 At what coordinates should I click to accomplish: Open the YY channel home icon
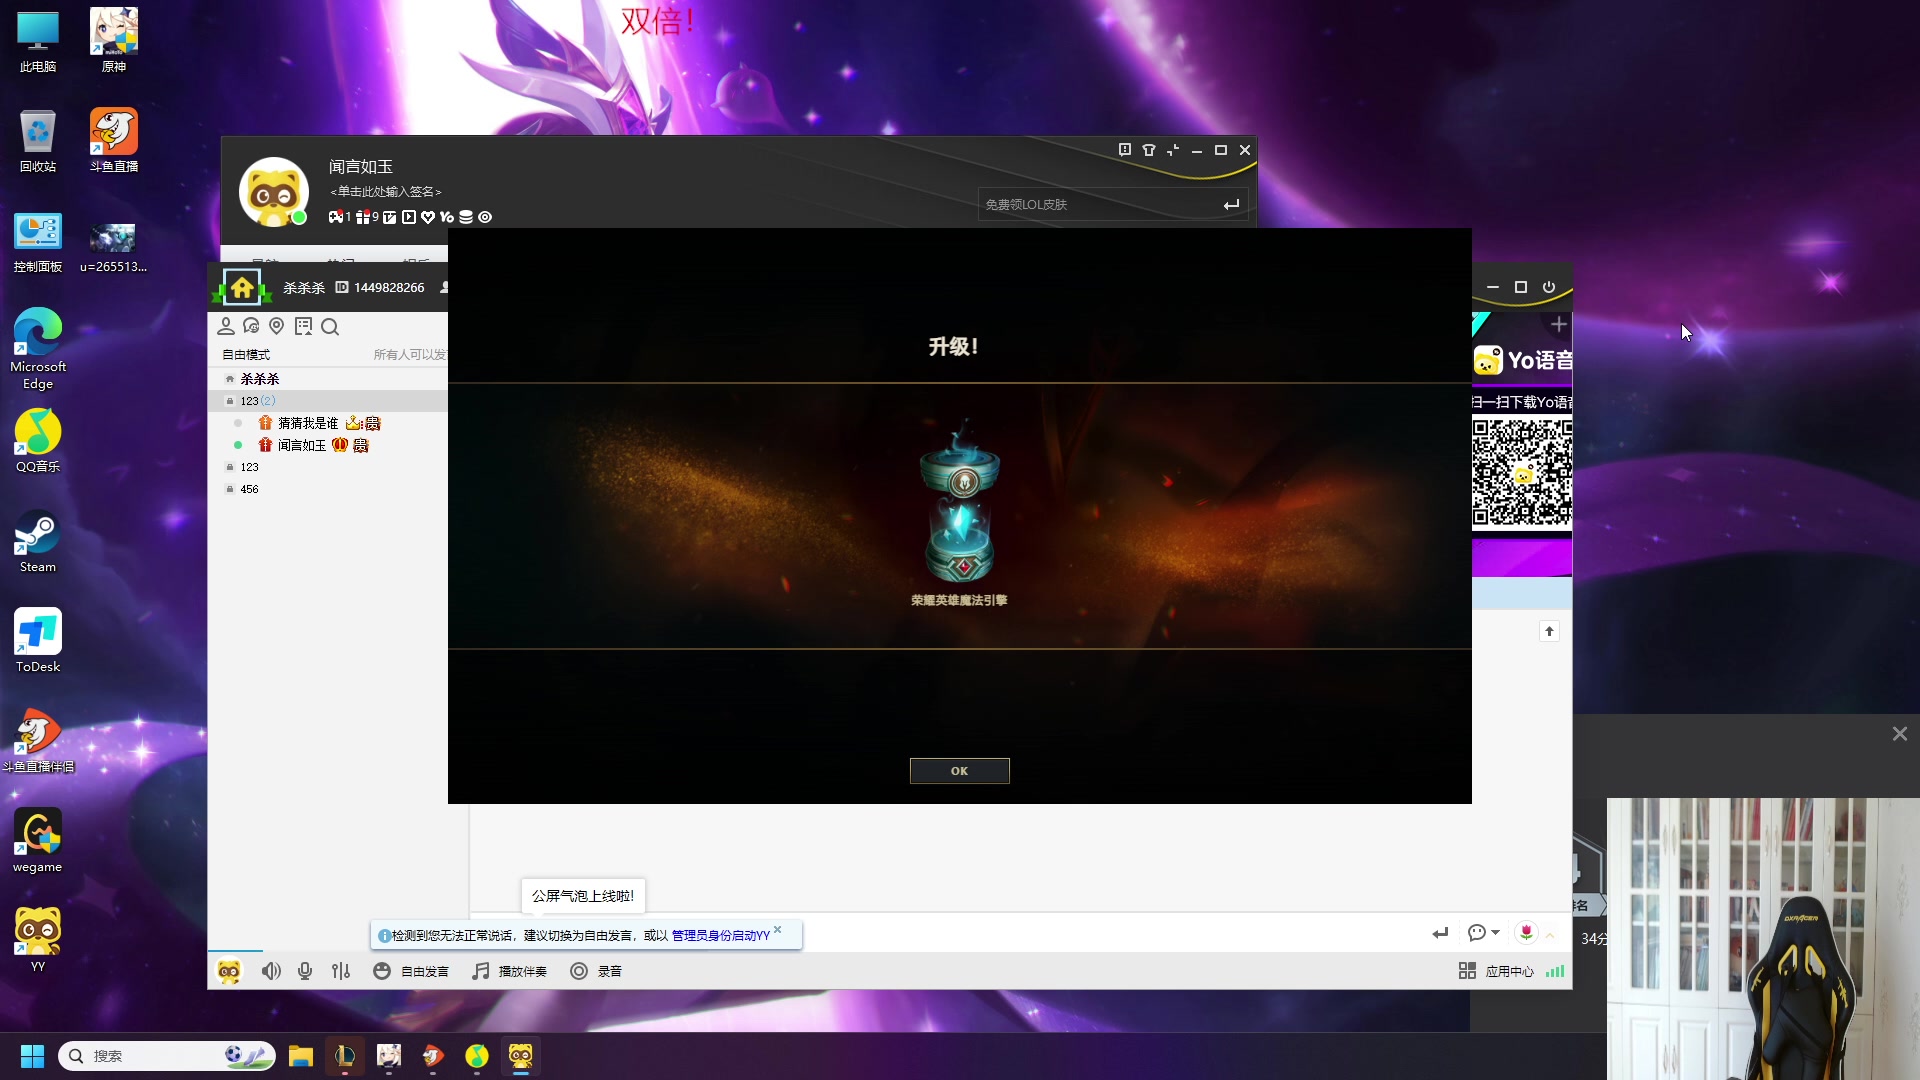tap(242, 288)
